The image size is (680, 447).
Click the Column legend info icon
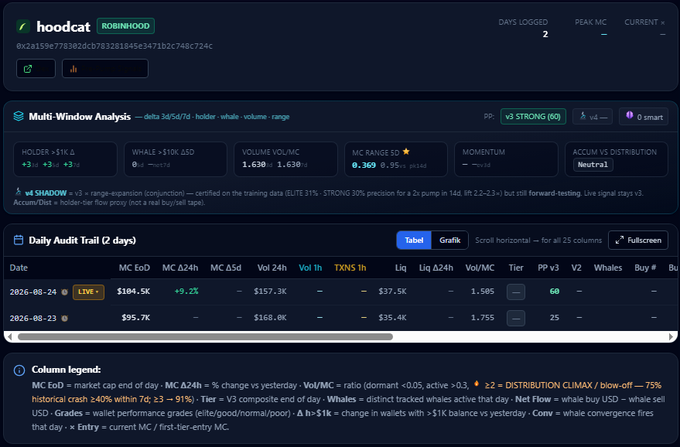click(x=19, y=370)
